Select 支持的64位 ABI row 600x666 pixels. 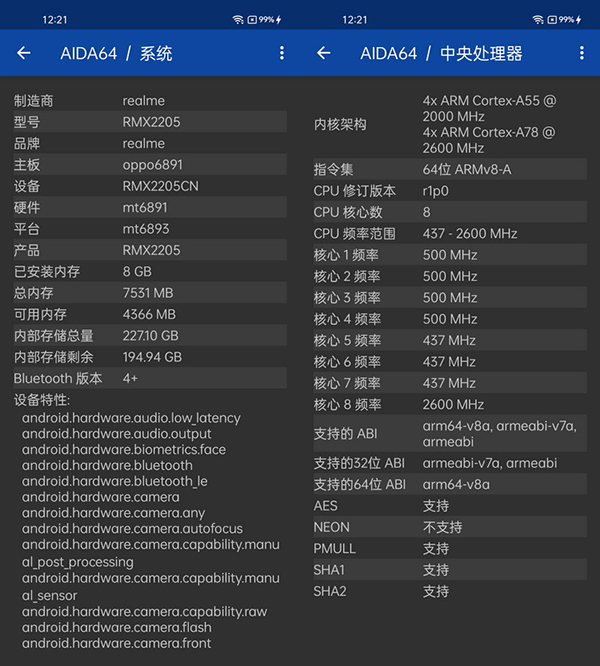[450, 484]
